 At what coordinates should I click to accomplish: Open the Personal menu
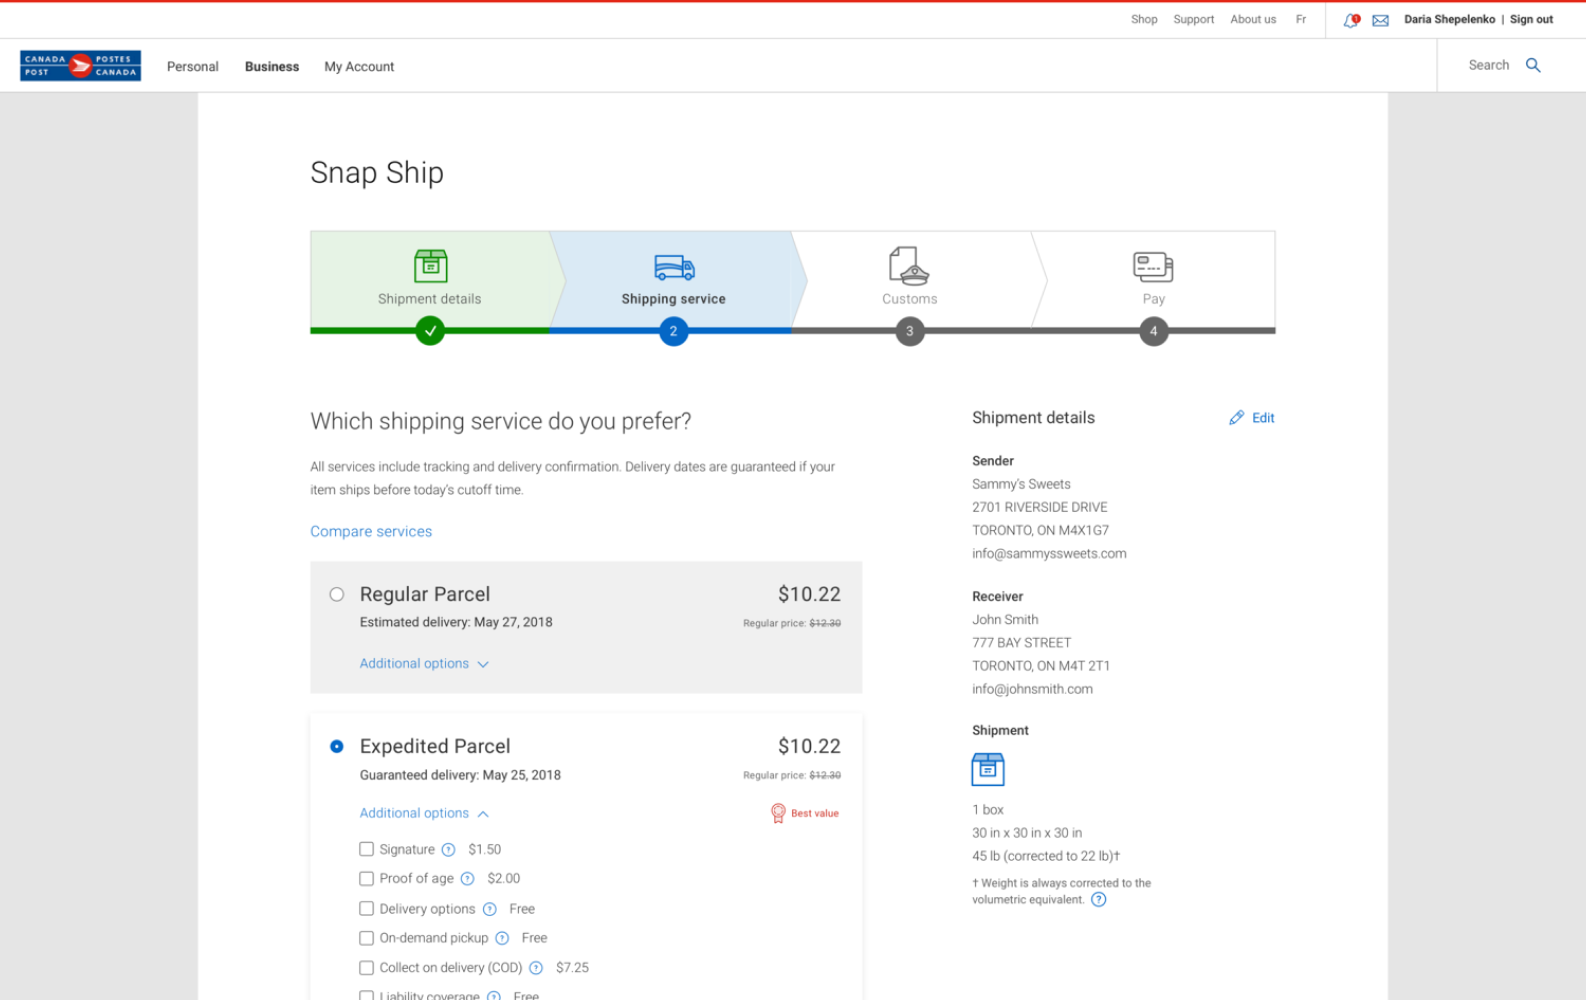[192, 66]
